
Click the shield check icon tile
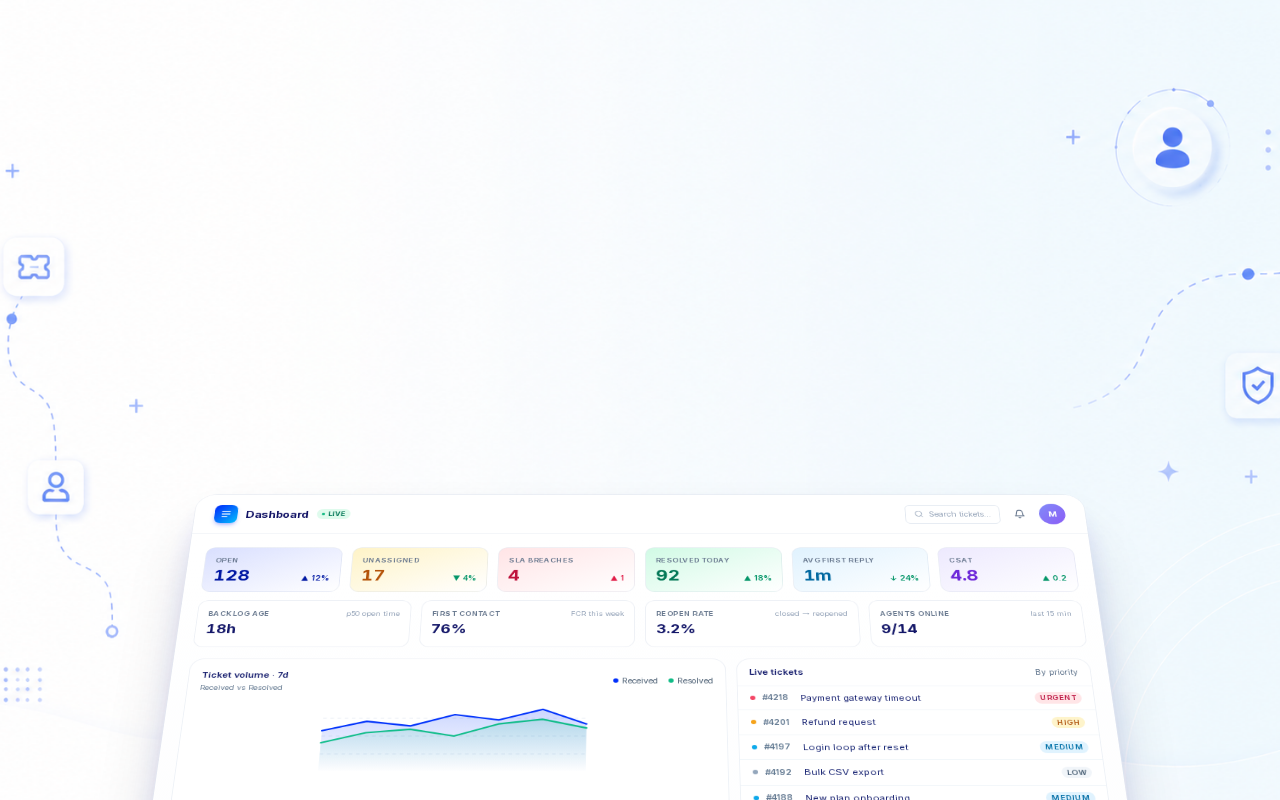tap(1255, 385)
